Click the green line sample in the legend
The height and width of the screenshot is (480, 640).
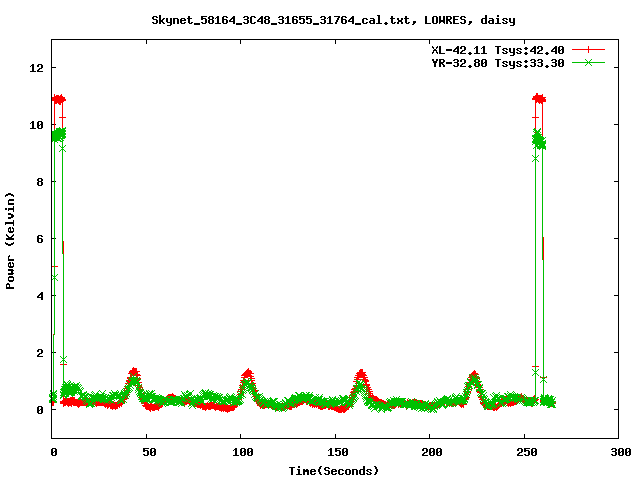pyautogui.click(x=588, y=62)
